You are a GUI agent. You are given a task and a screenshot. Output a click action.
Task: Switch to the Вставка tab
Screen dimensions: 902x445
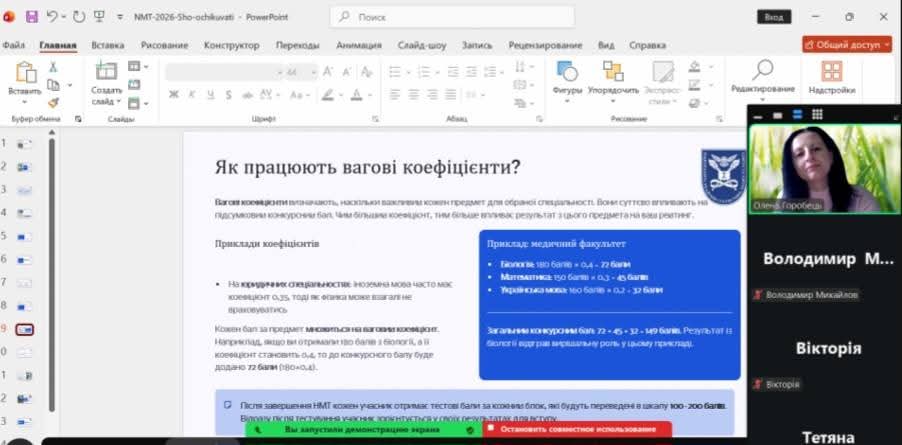[107, 45]
